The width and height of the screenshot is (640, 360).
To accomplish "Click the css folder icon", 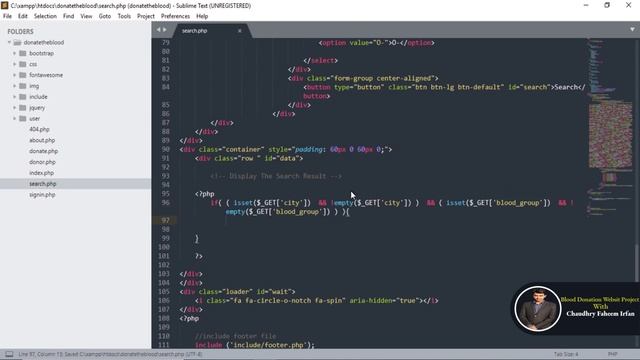I will click(x=22, y=64).
